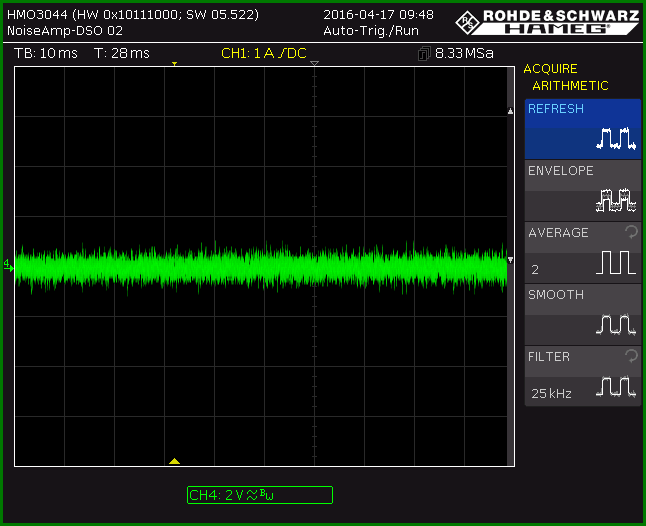This screenshot has height=526, width=646.
Task: Click the T: 28 ms trigger time readout
Action: click(122, 53)
